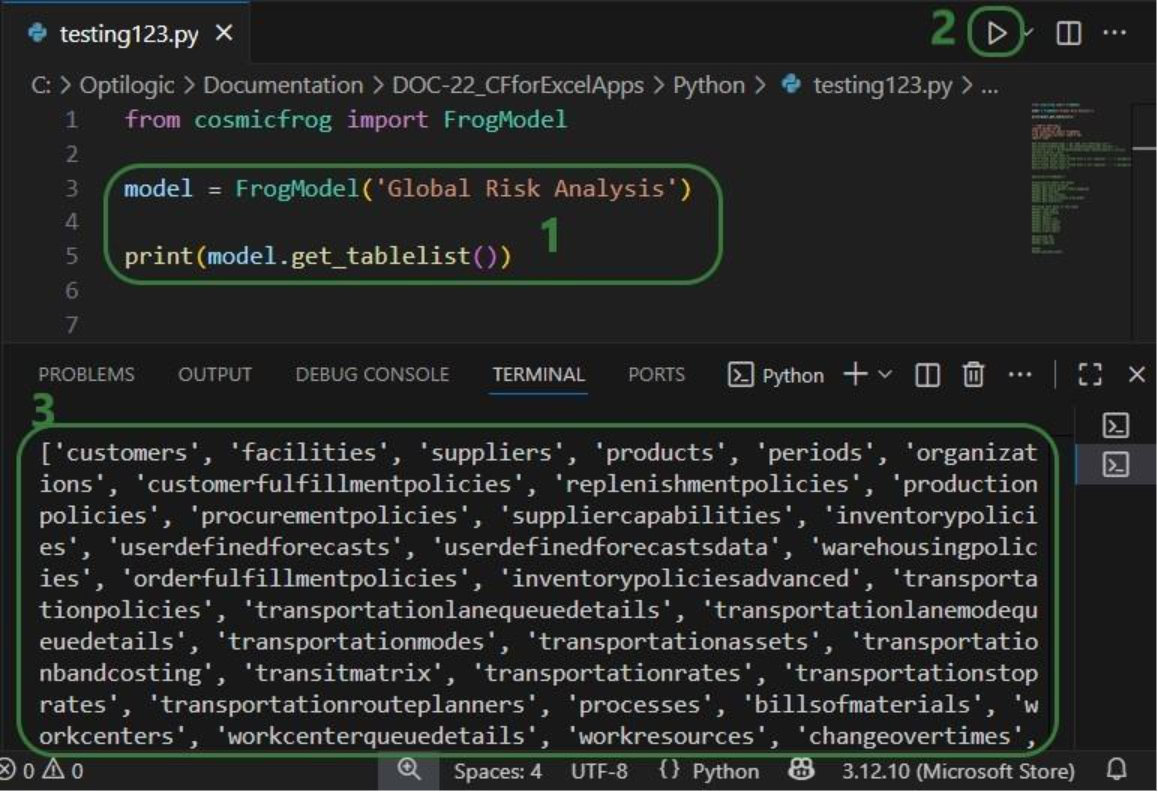The image size is (1158, 792).
Task: Split the editor to the right
Action: 1069,33
